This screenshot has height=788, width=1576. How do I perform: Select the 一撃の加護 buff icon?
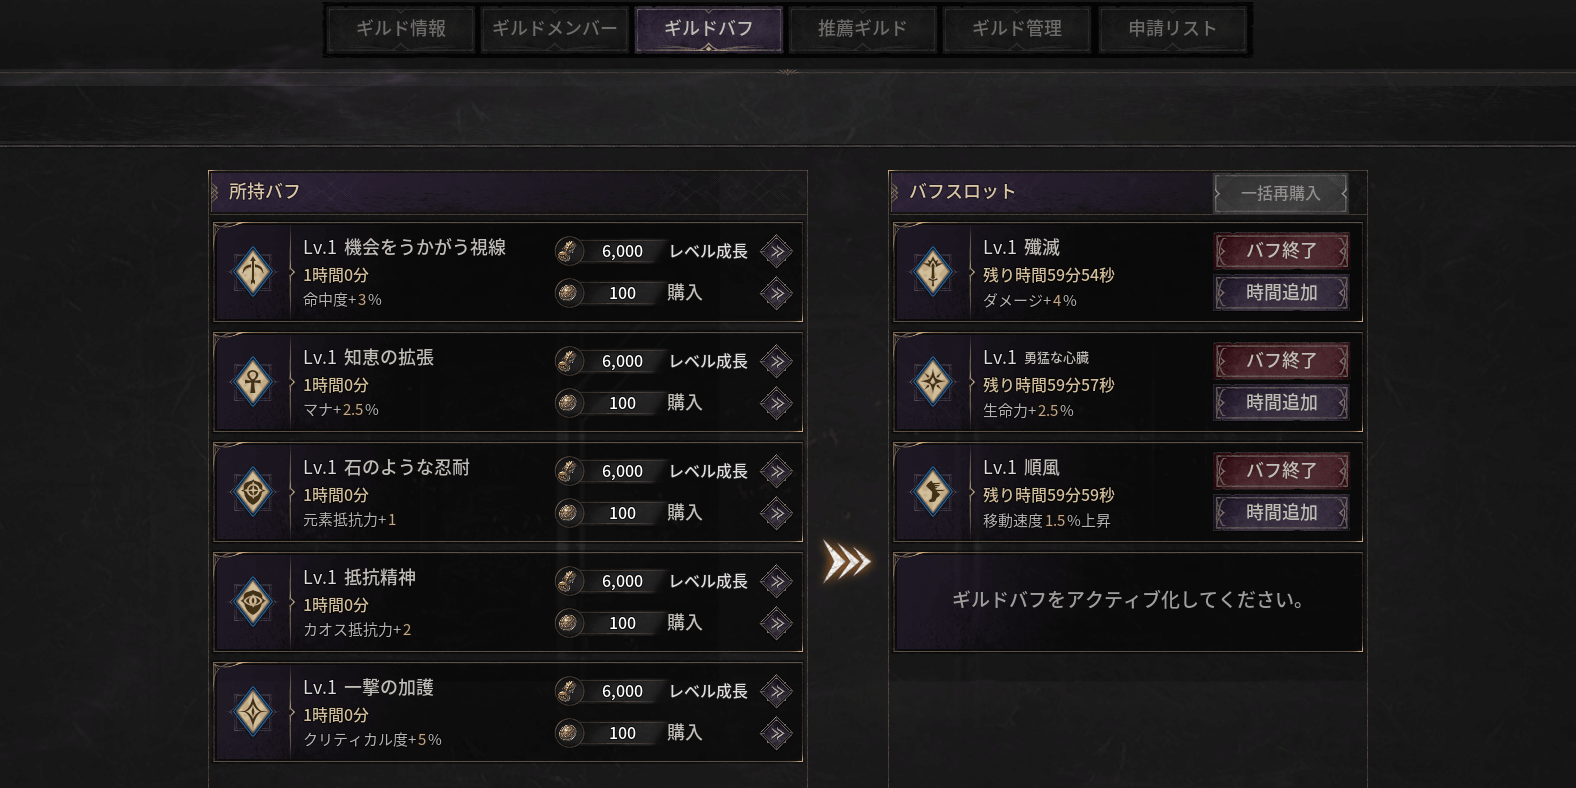click(252, 711)
